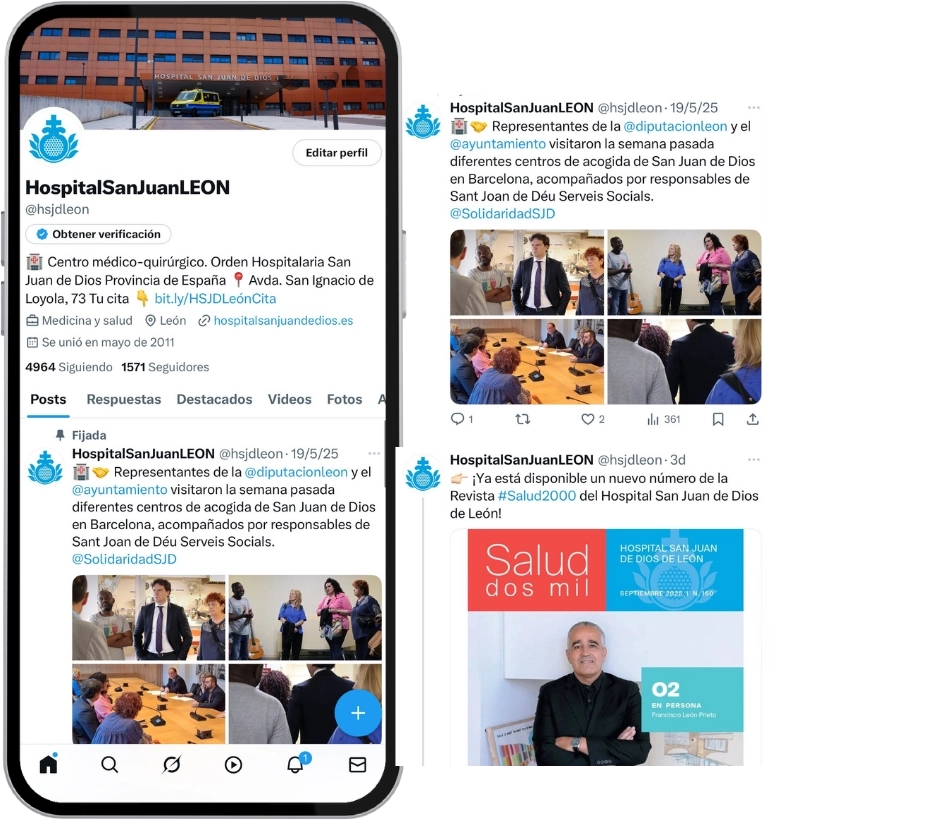Expand three-dot menu on right 19/5/25 post
This screenshot has width=927, height=820.
(x=754, y=108)
